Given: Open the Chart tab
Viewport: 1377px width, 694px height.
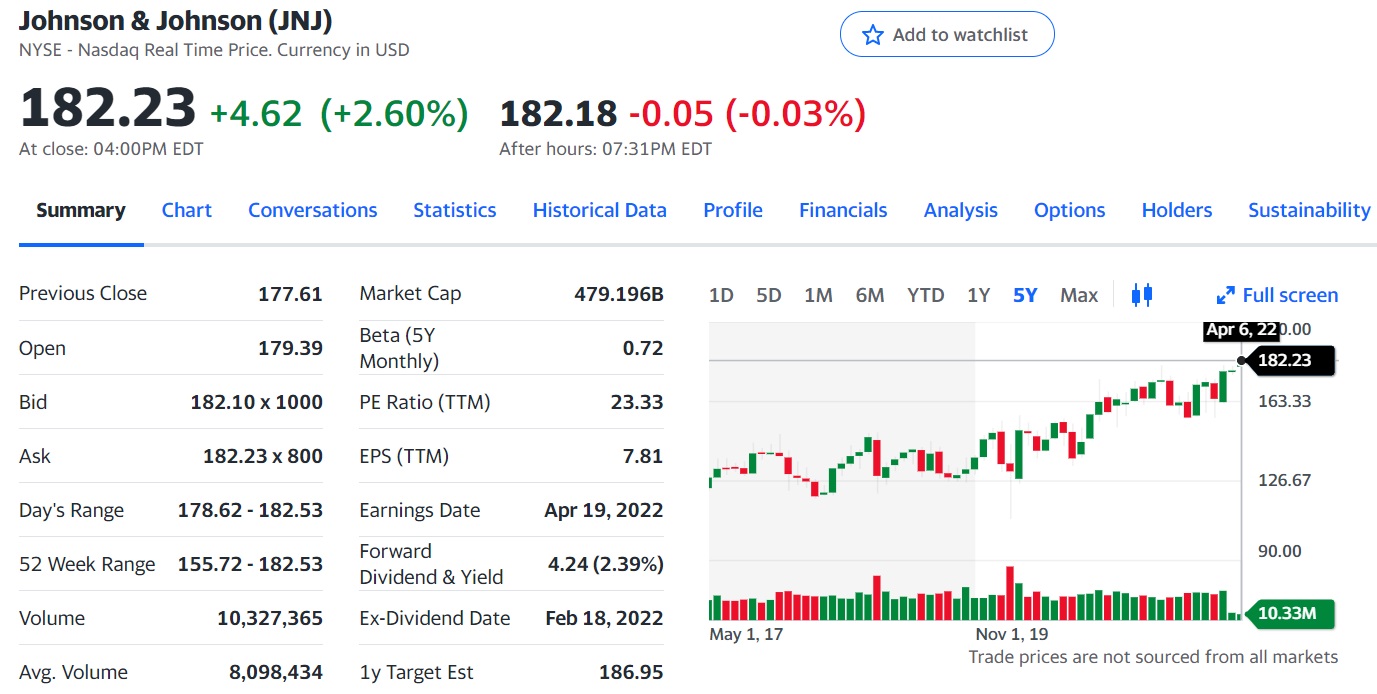Looking at the screenshot, I should click(x=187, y=210).
